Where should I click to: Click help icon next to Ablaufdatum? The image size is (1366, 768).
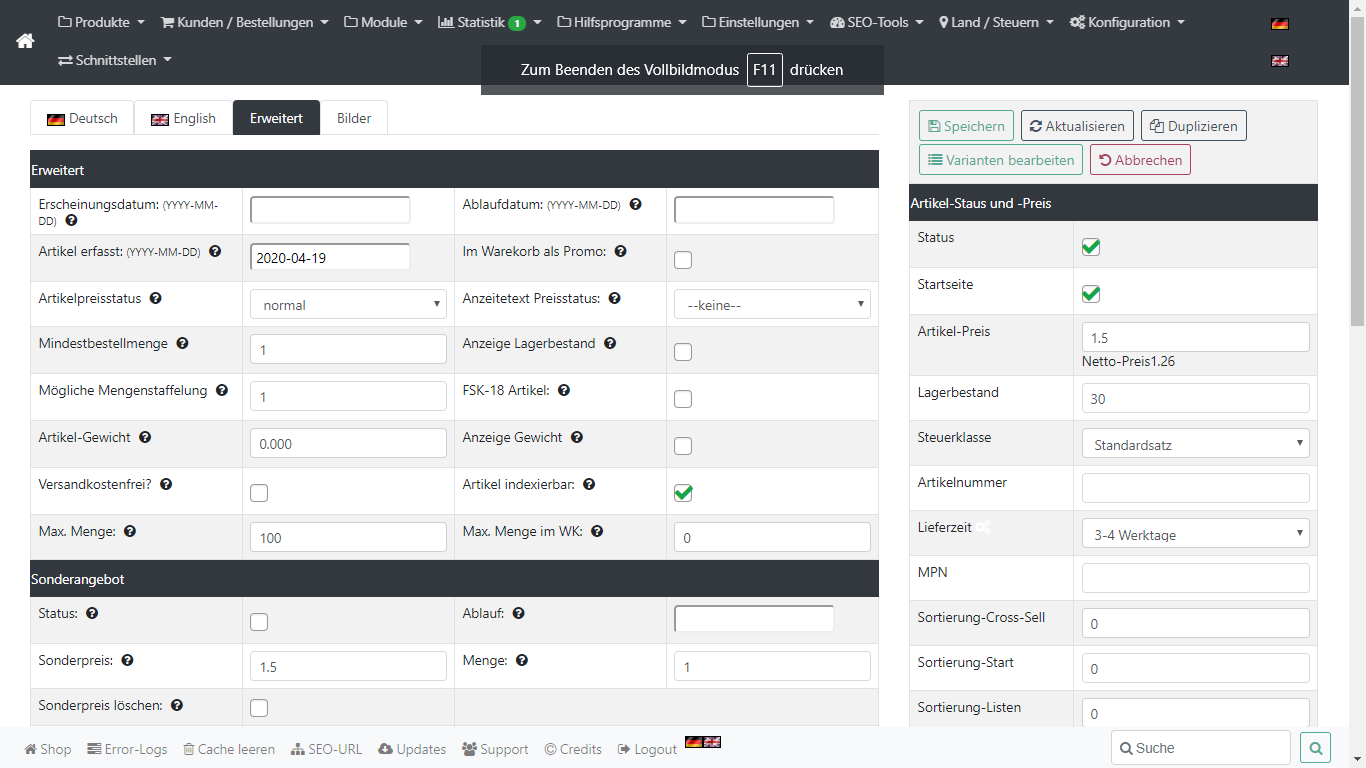(635, 204)
